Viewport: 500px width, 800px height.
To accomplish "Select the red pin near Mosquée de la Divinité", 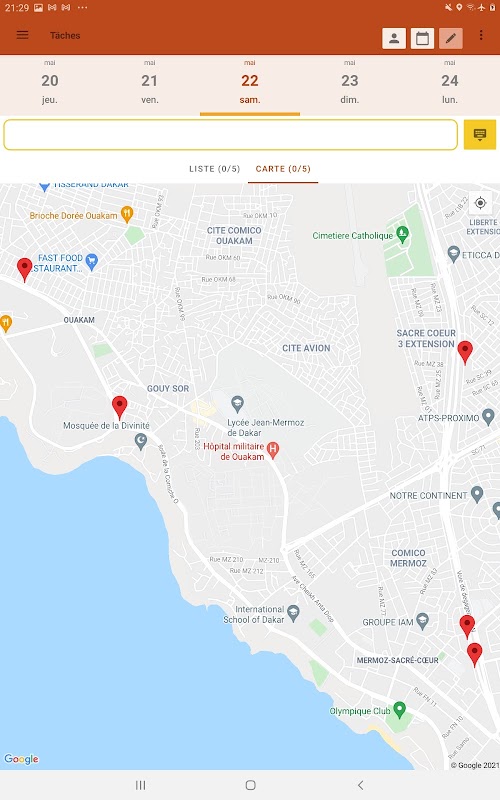I will pos(119,407).
